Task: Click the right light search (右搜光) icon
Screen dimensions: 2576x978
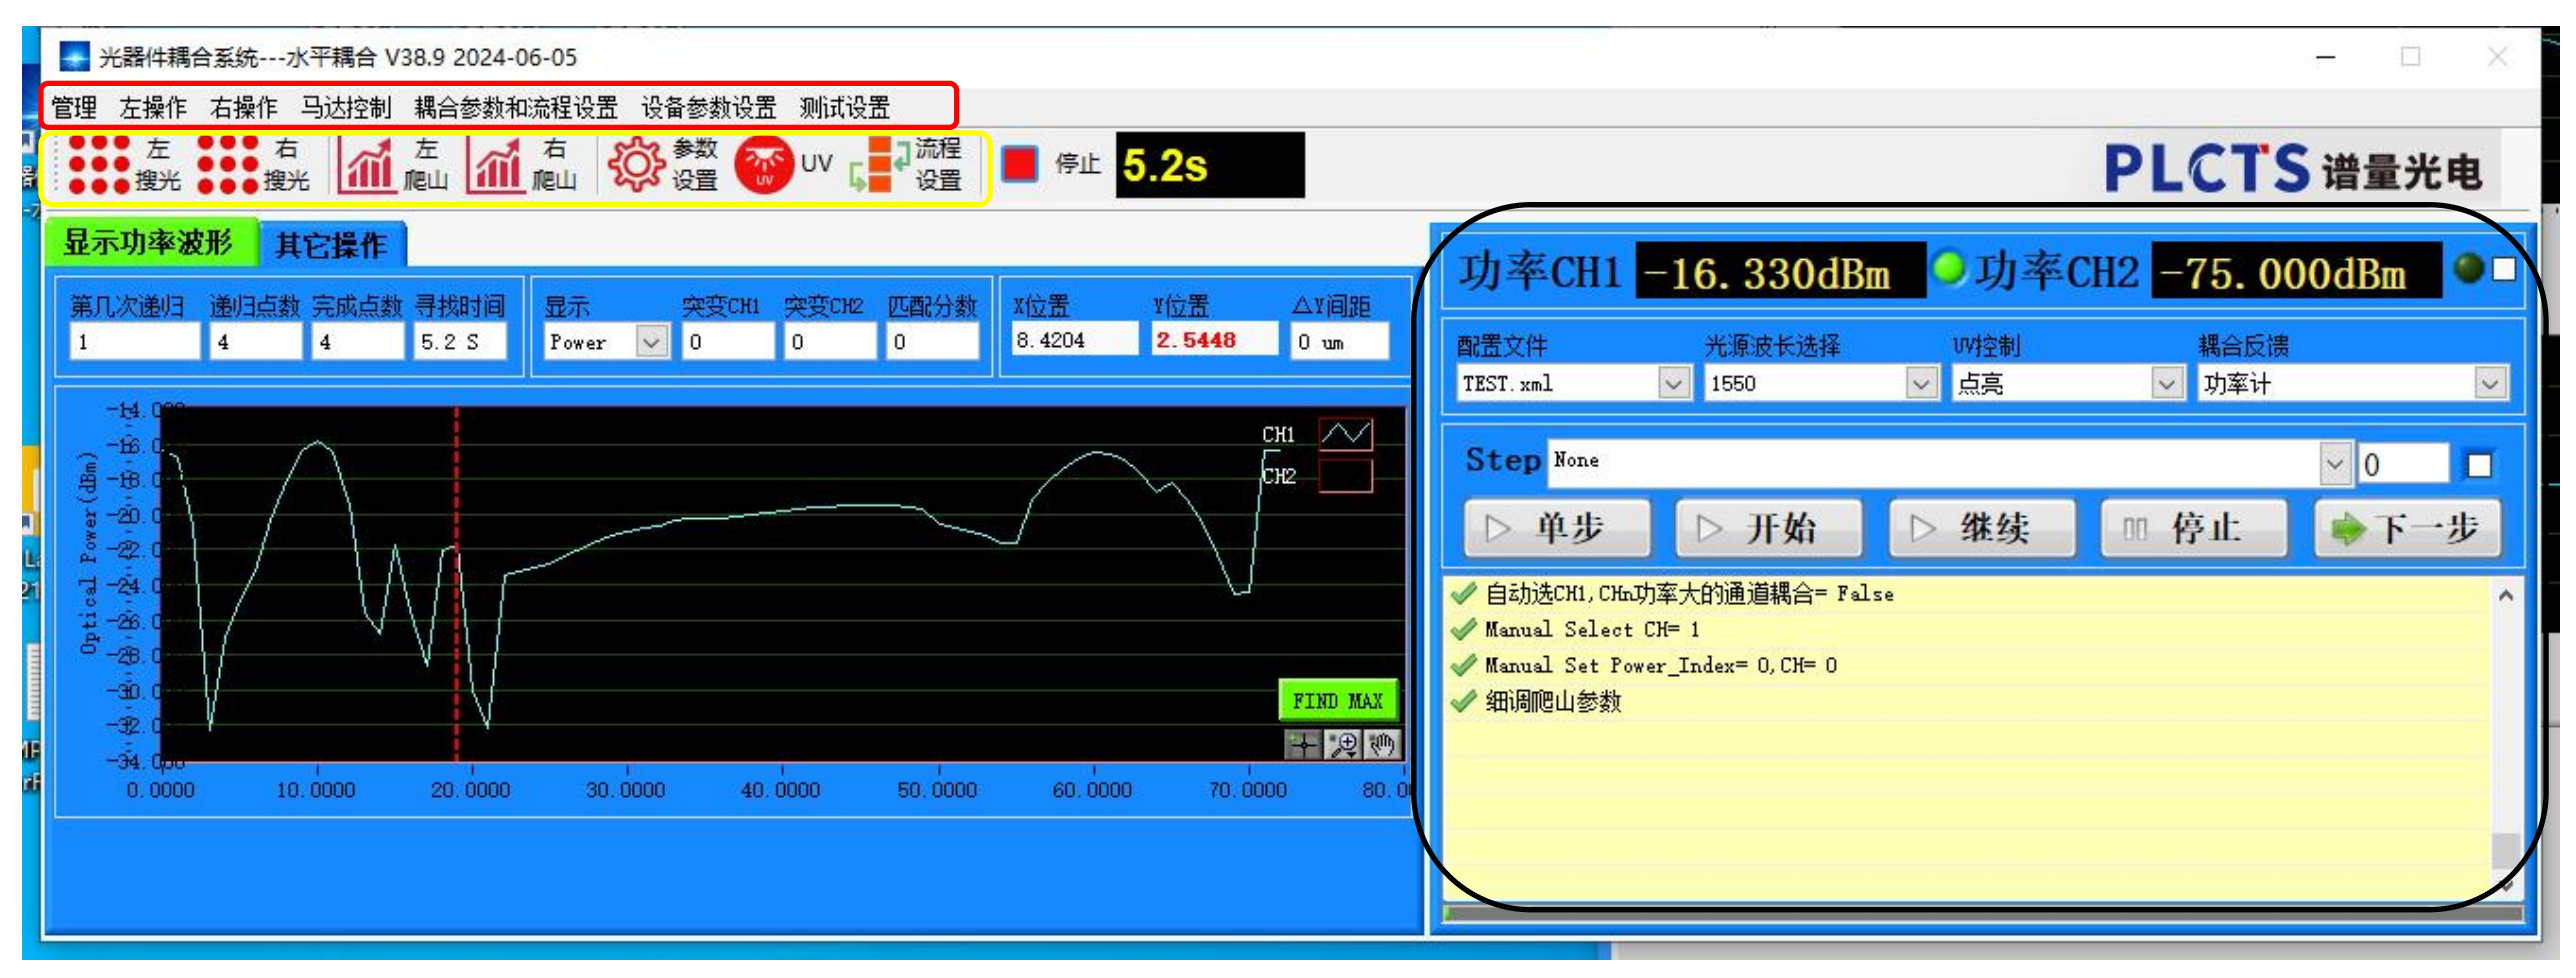Action: 229,165
